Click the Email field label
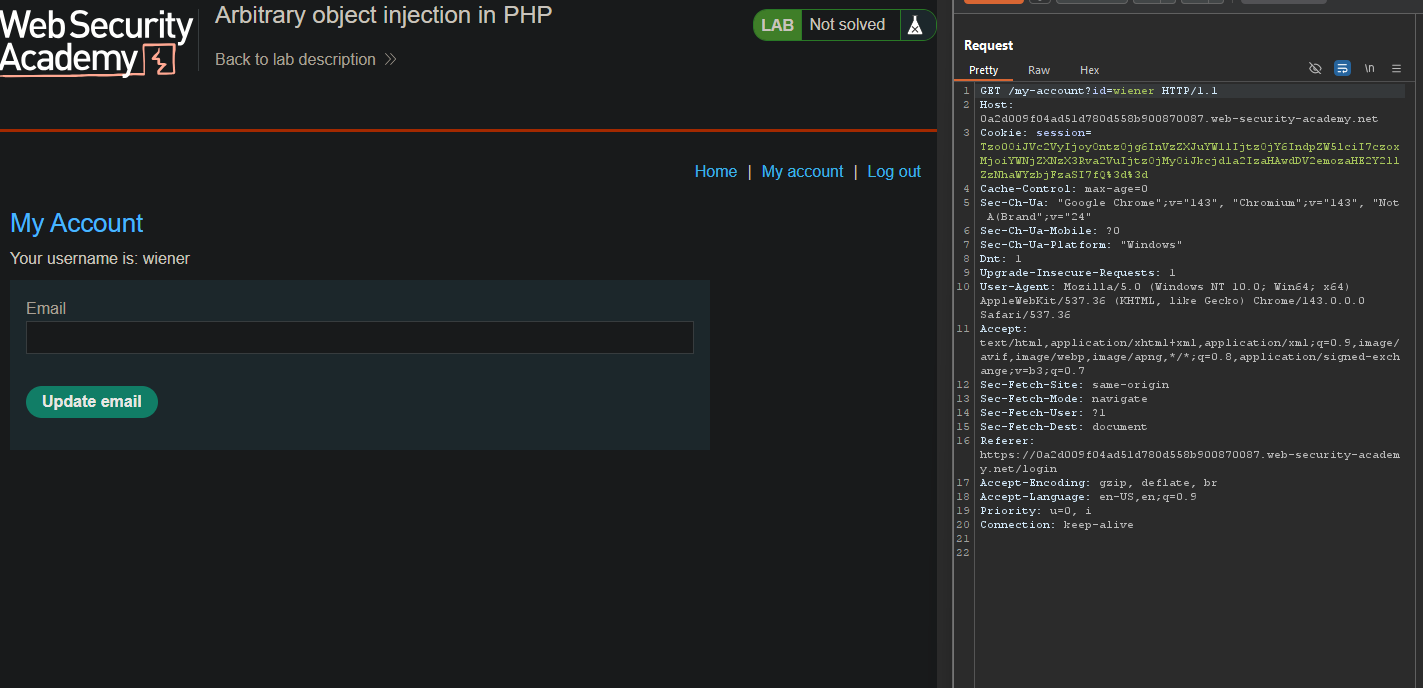The width and height of the screenshot is (1423, 688). [46, 308]
